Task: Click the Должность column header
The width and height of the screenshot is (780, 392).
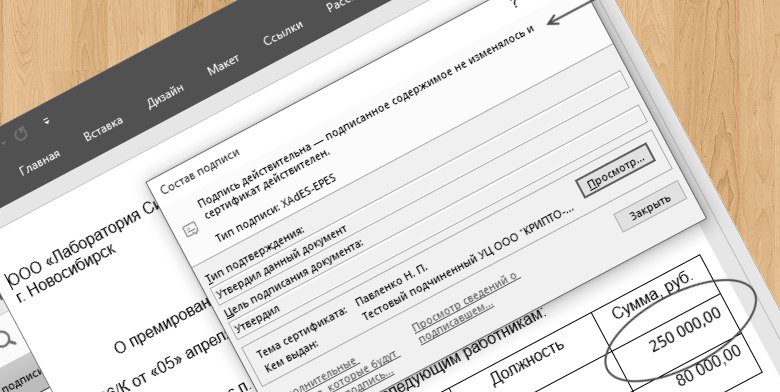Action: 527,363
